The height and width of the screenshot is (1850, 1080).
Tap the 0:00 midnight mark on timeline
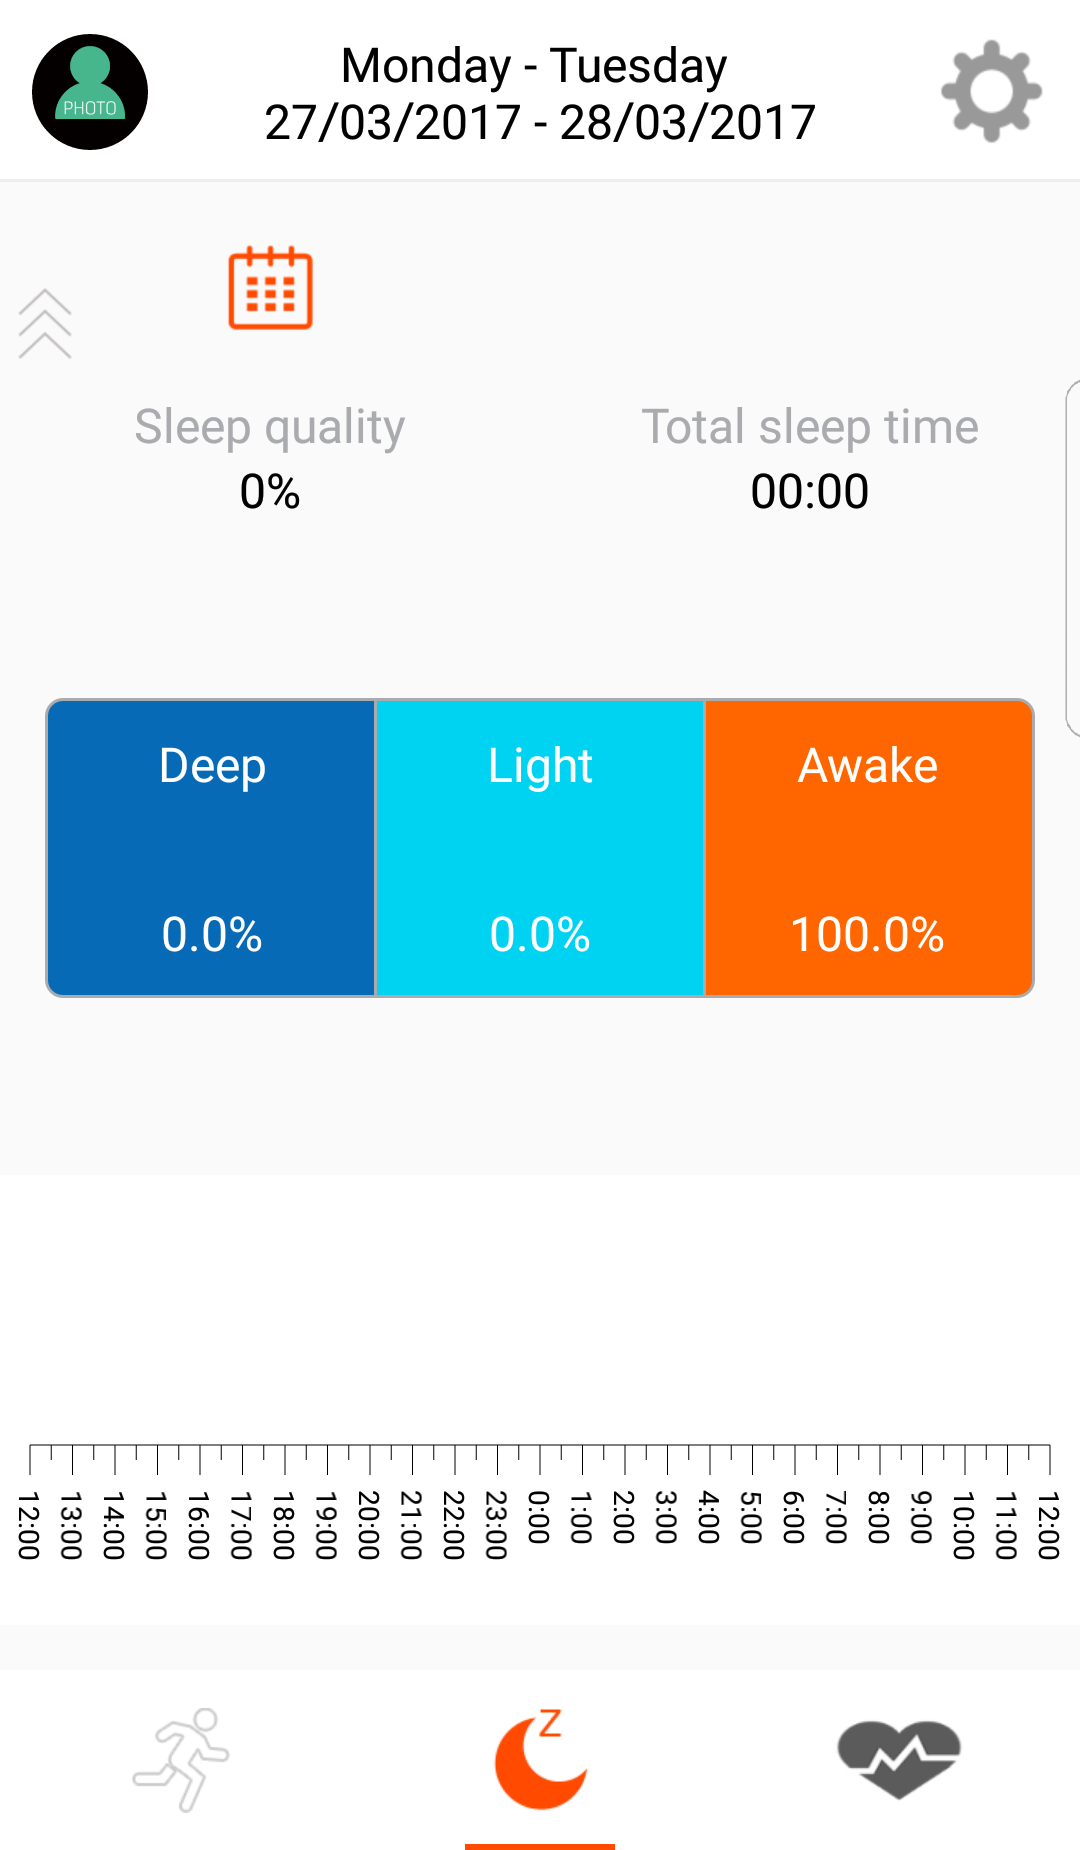click(x=539, y=1517)
